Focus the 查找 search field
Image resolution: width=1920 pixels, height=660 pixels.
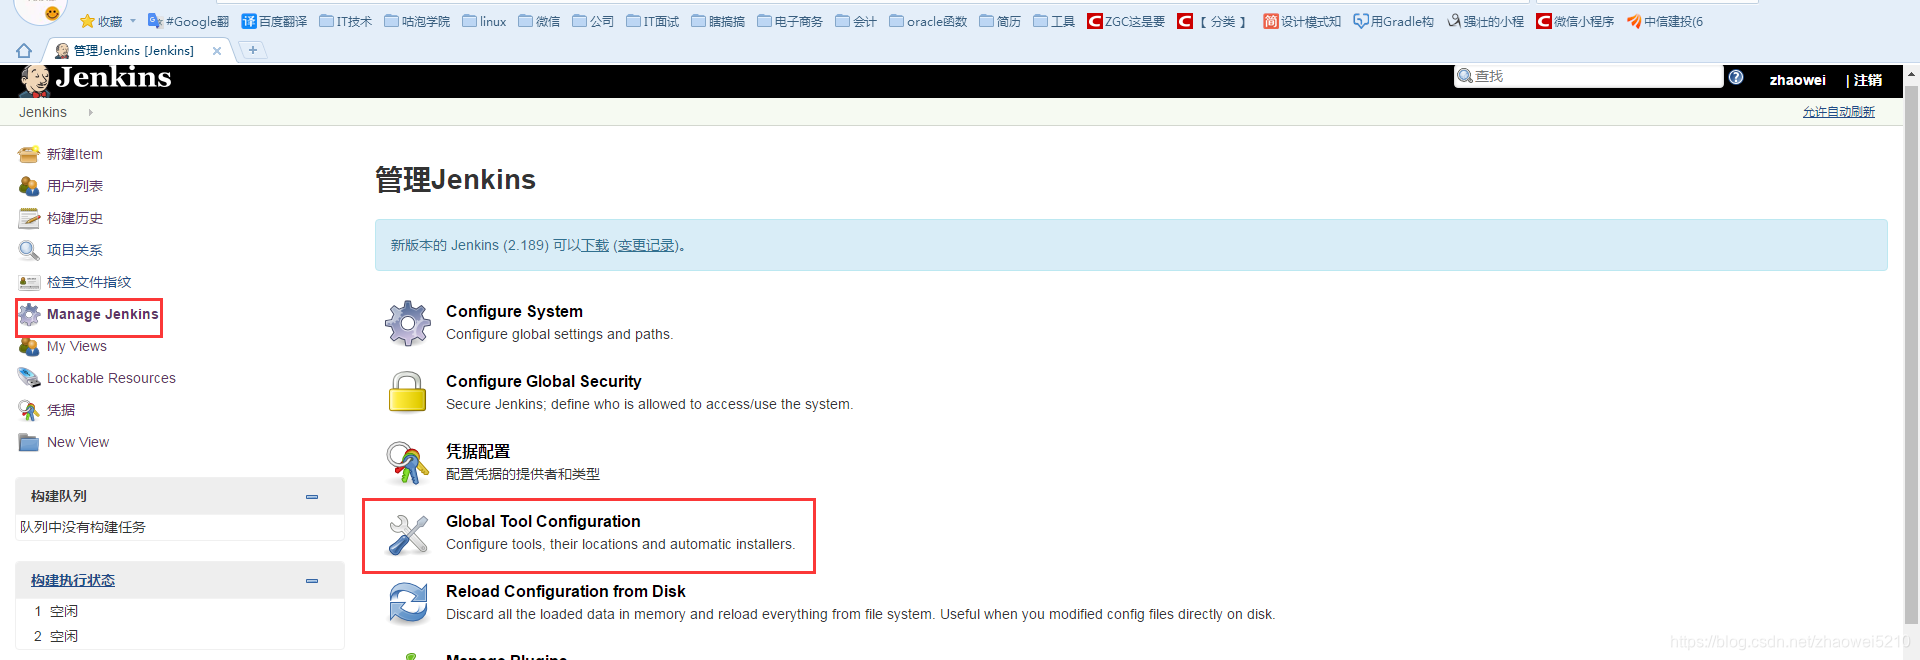[1588, 76]
